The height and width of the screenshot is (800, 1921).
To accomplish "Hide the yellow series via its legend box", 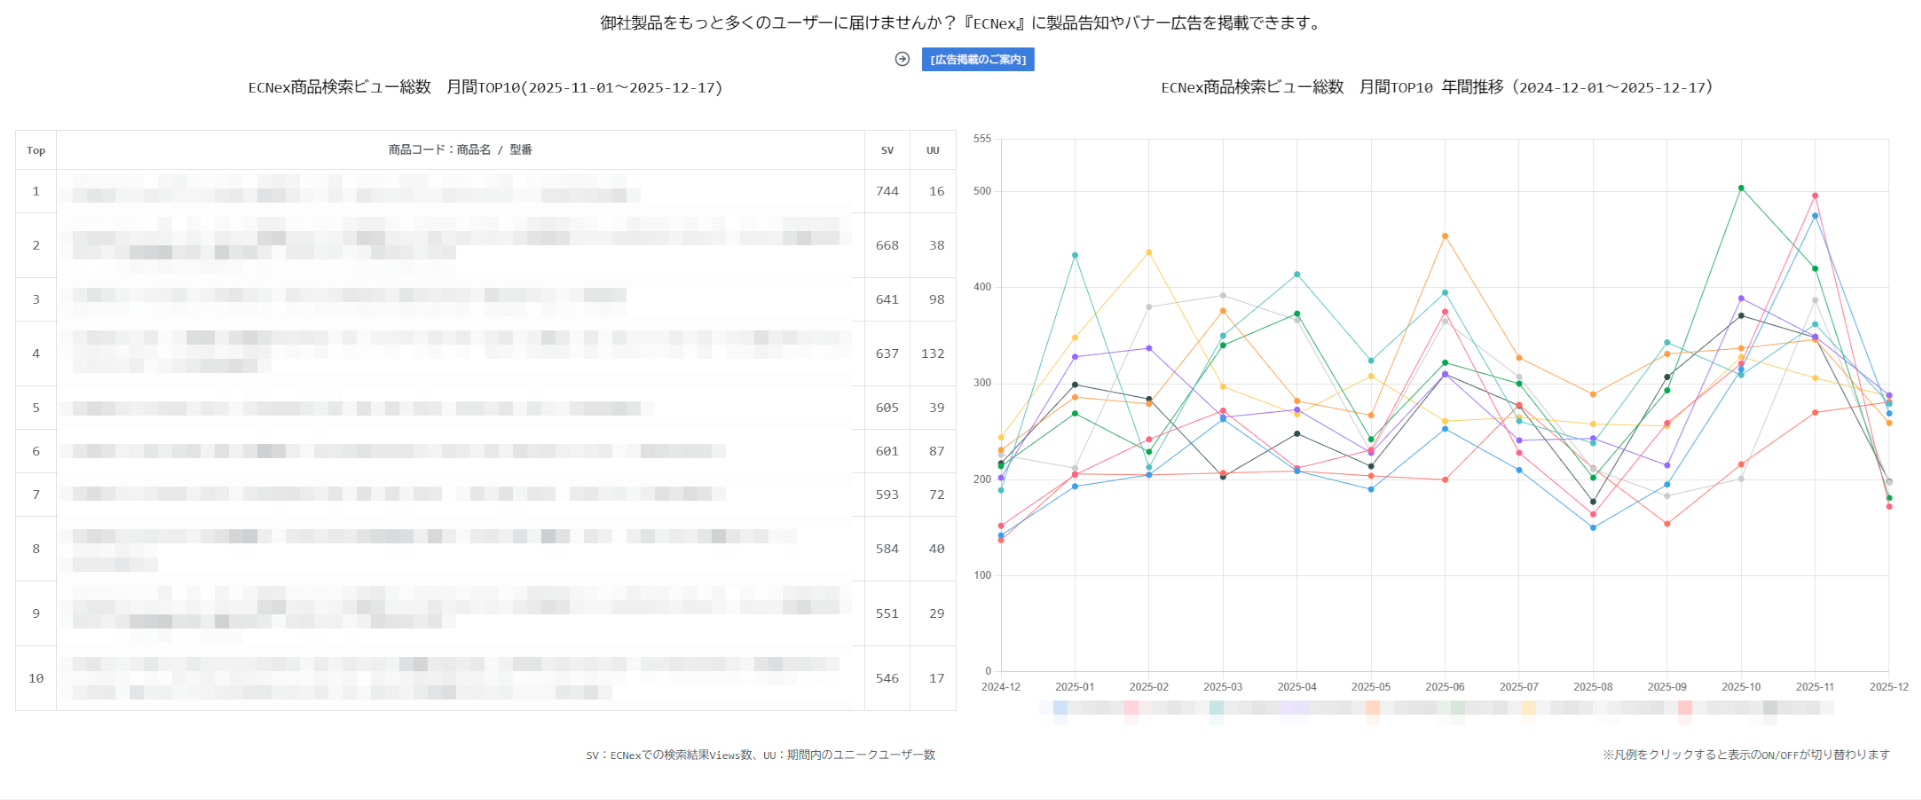I will pyautogui.click(x=1528, y=708).
